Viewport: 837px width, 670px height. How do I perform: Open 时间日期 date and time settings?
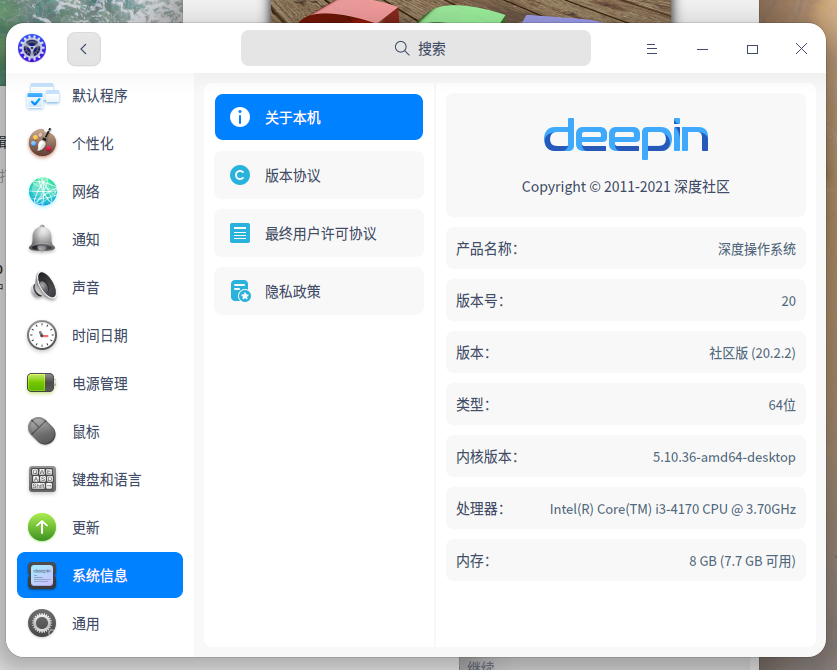(100, 336)
